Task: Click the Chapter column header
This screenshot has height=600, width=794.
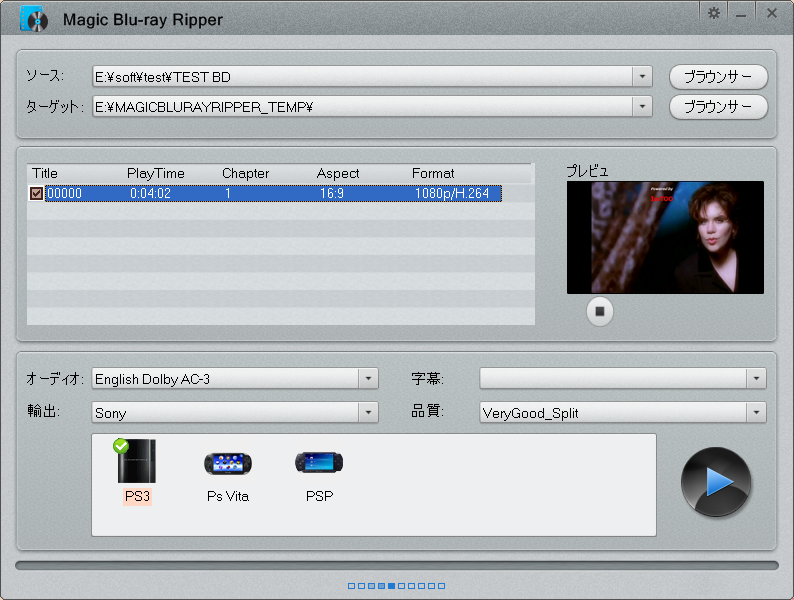Action: tap(246, 173)
